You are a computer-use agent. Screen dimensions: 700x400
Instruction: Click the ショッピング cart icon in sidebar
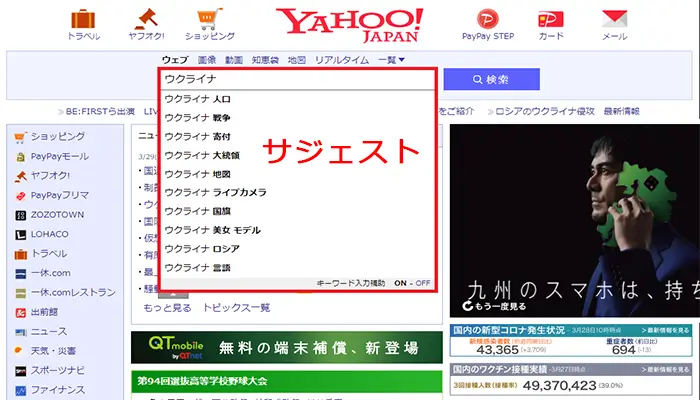[20, 137]
